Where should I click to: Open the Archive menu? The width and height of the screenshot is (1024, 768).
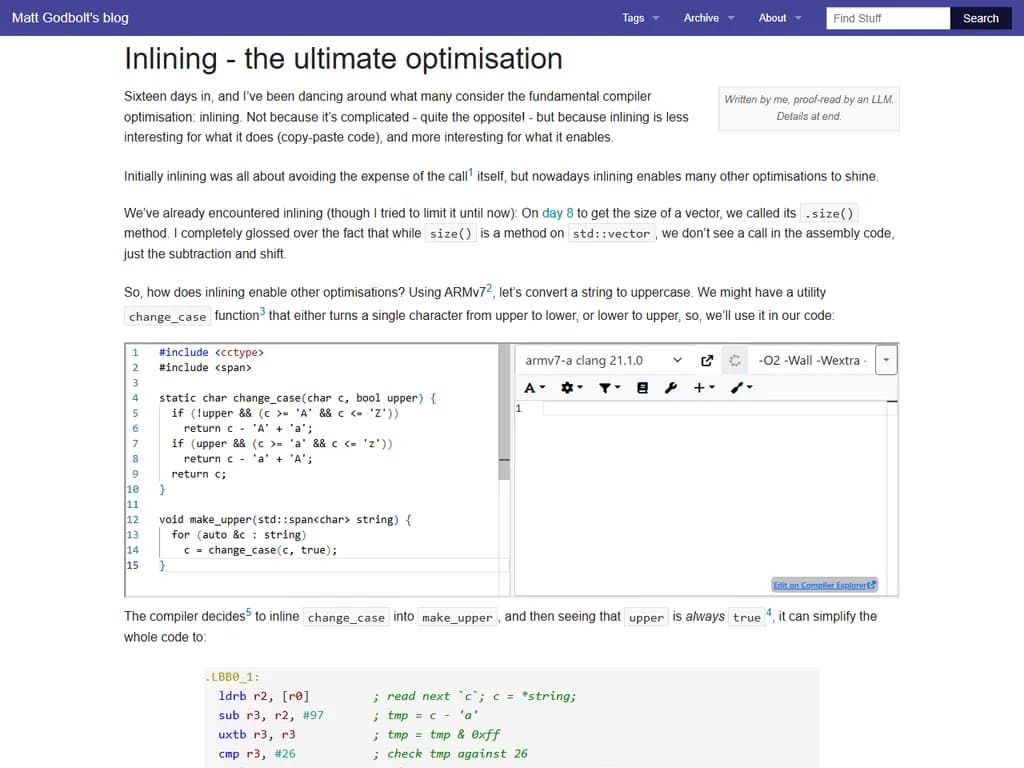708,18
